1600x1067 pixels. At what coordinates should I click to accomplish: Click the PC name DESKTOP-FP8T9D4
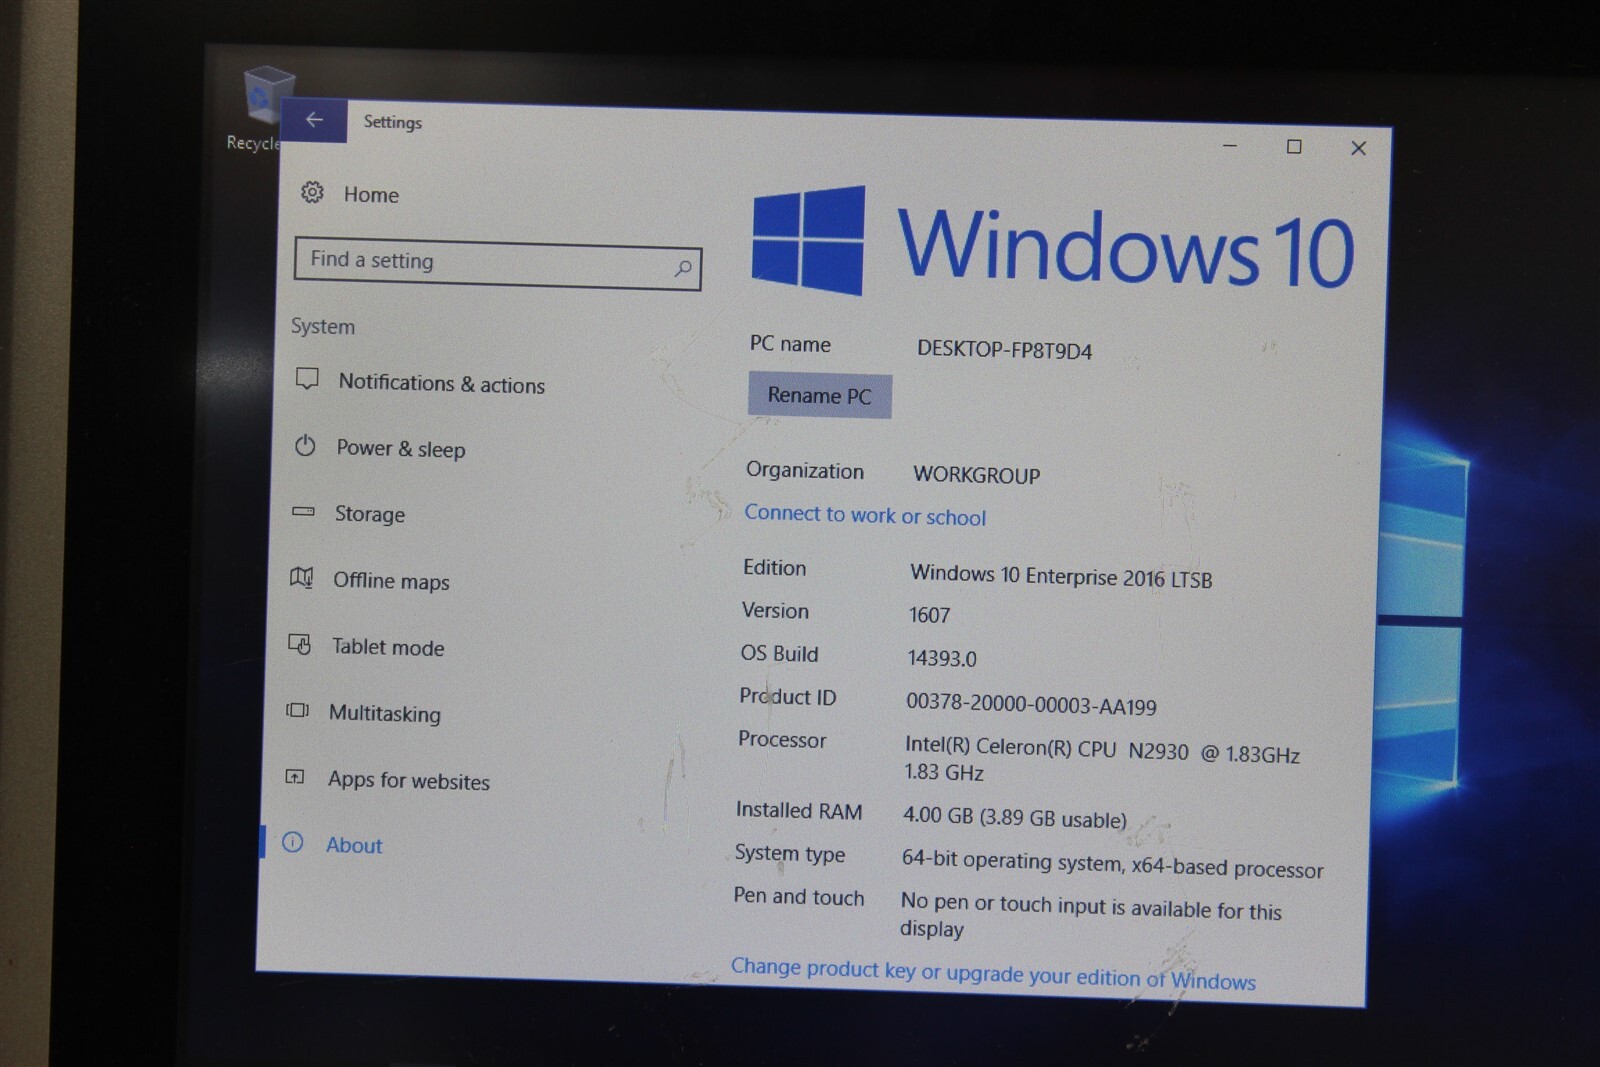pos(1004,349)
